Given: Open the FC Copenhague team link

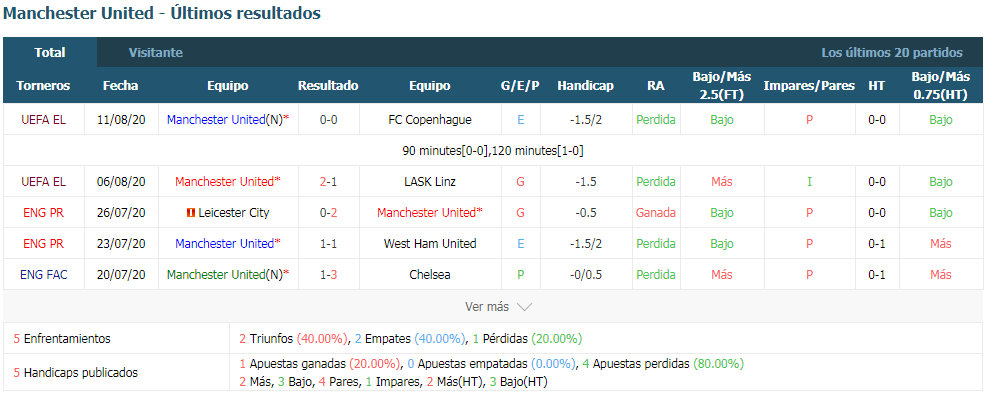Looking at the screenshot, I should pos(430,119).
